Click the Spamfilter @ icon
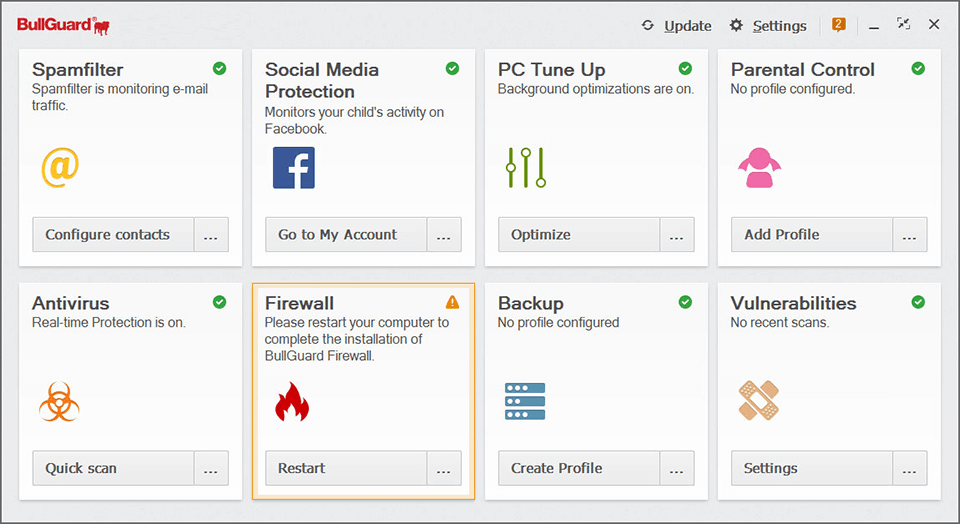This screenshot has height=524, width=960. [x=59, y=167]
